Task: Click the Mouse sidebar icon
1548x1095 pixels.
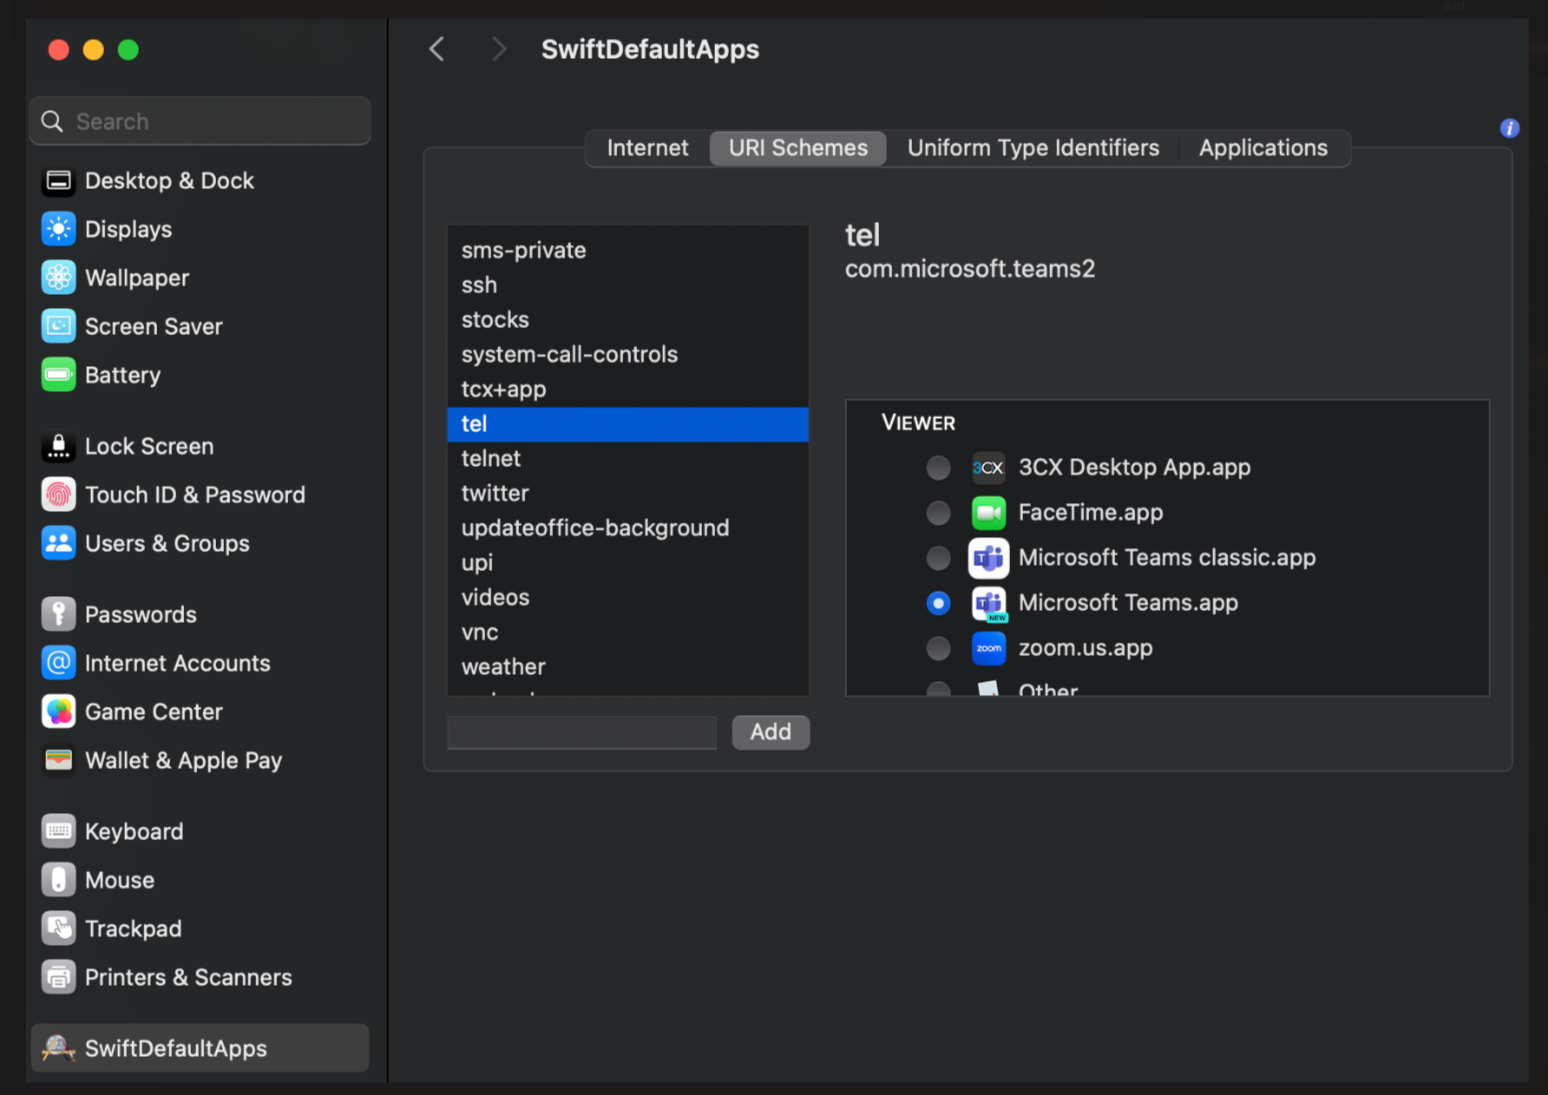Action: (59, 880)
